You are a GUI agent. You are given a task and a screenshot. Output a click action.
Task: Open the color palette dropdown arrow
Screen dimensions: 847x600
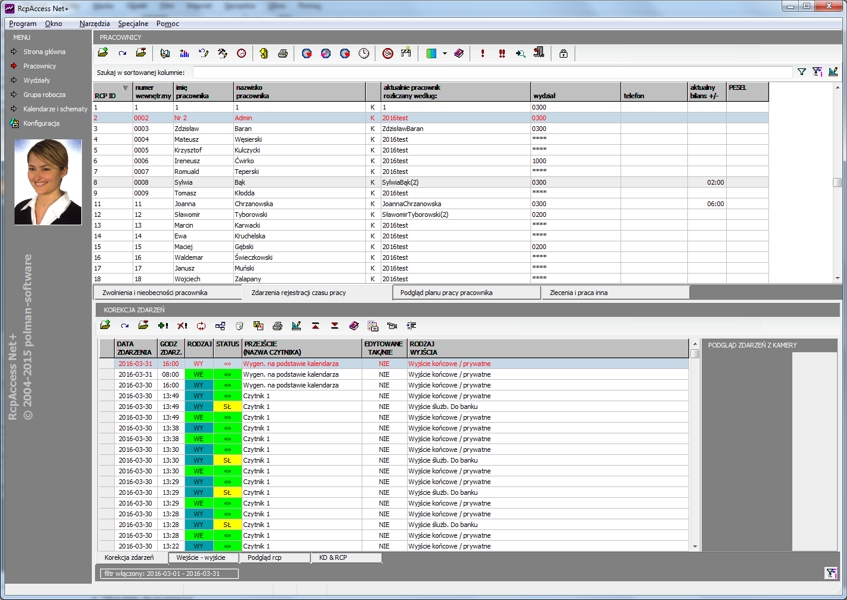tap(444, 54)
